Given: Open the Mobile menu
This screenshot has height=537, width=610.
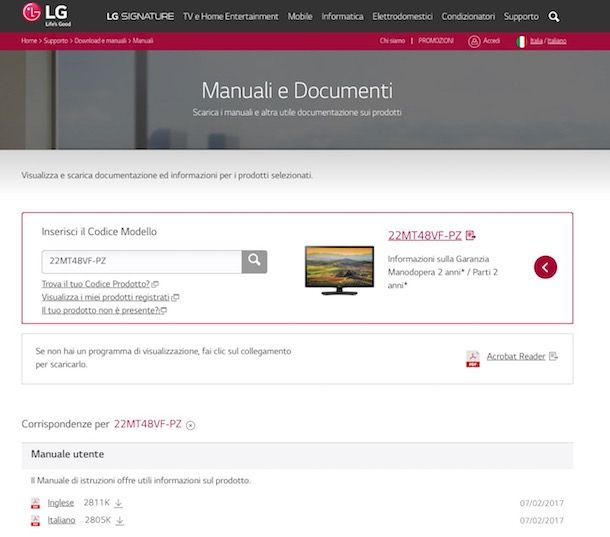Looking at the screenshot, I should click(x=300, y=16).
